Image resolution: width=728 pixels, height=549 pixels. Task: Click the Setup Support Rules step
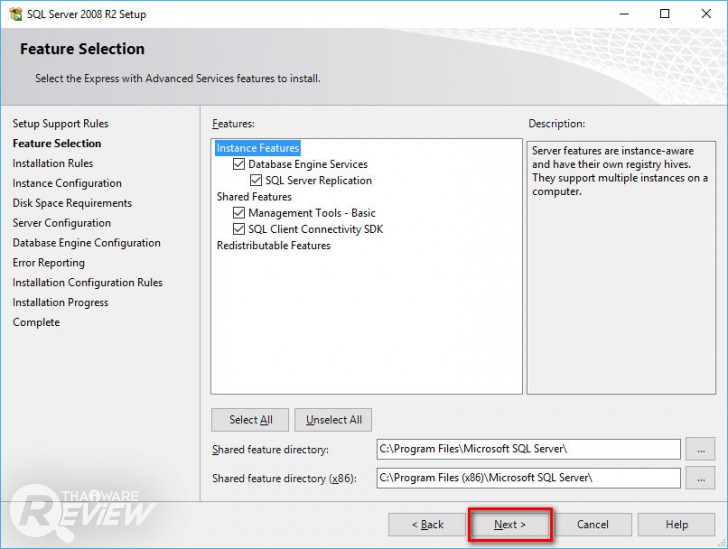coord(60,124)
